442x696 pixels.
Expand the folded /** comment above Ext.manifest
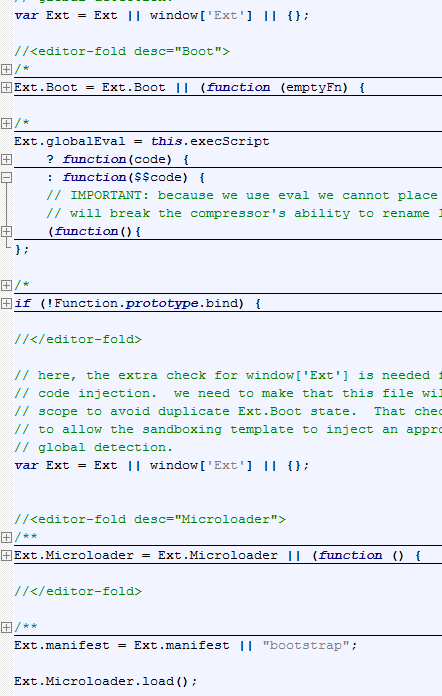(x=6, y=627)
